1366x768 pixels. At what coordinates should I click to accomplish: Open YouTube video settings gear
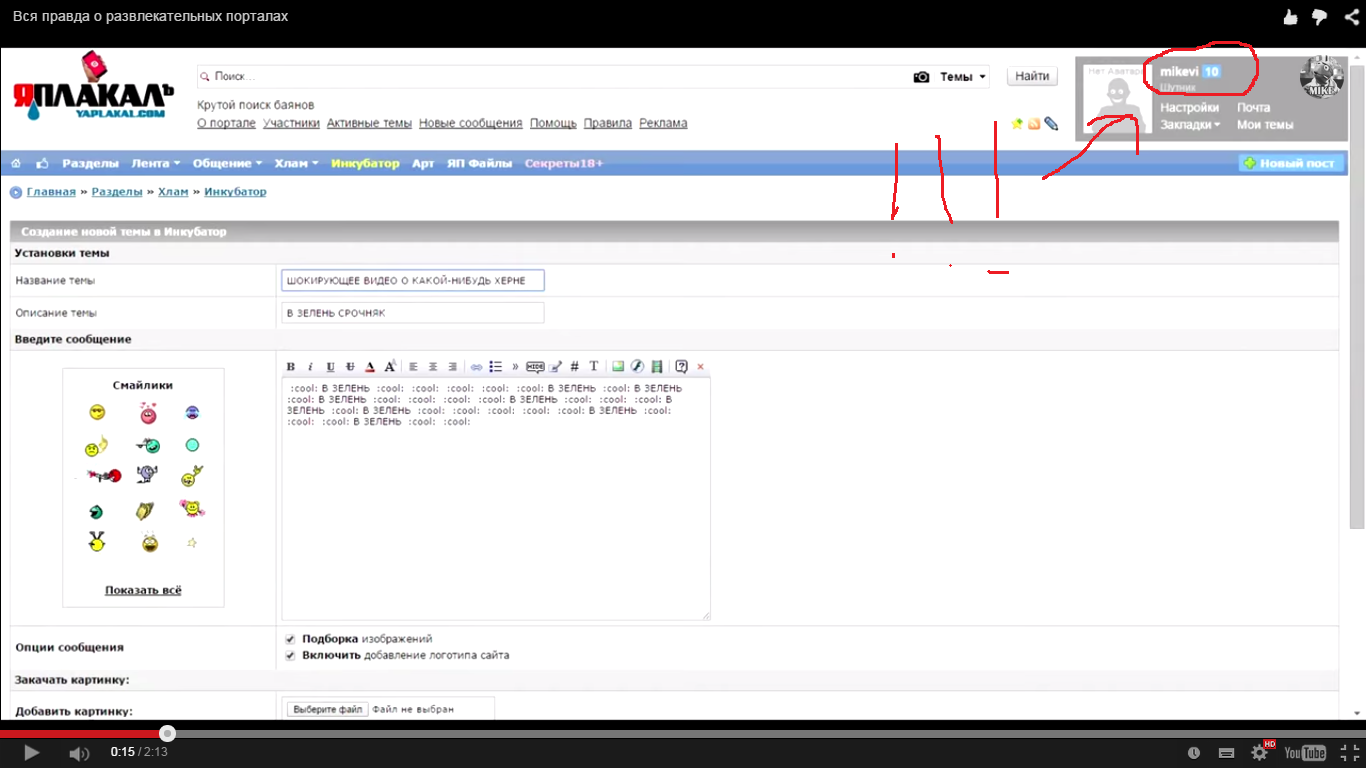tap(1260, 752)
